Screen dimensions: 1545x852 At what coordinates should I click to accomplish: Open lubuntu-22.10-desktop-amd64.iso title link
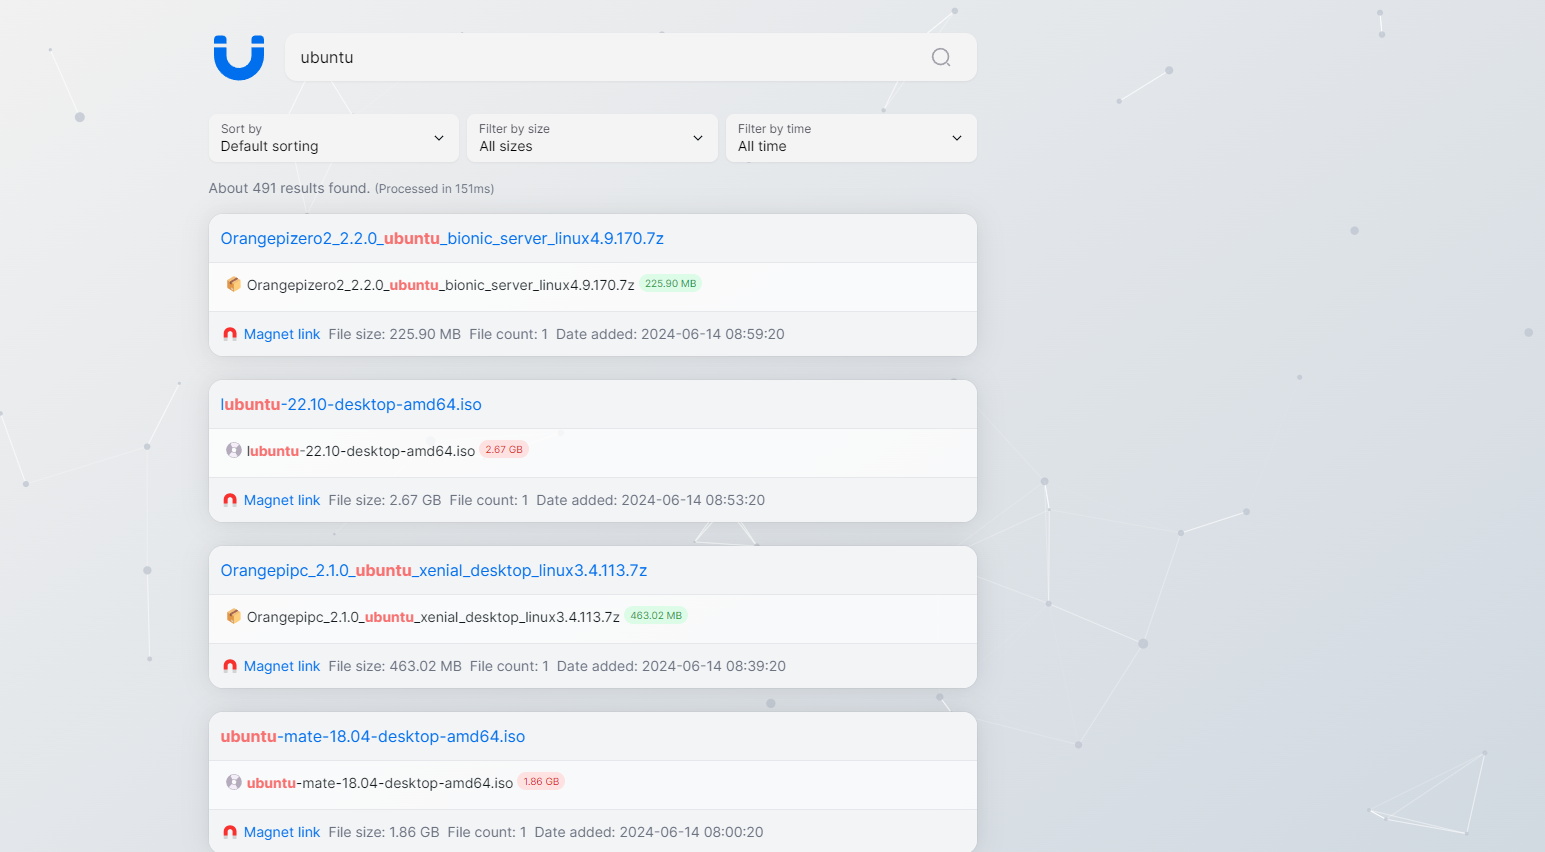tap(351, 404)
